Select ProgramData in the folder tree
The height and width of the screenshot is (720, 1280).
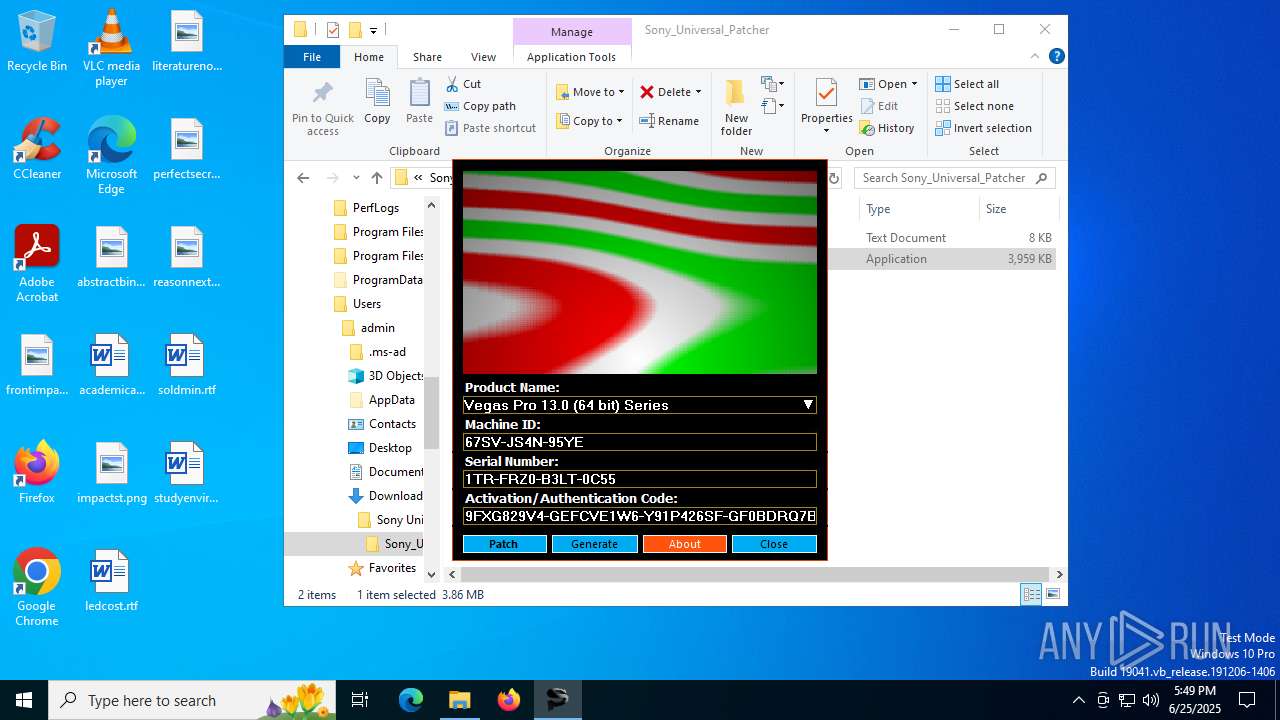point(388,280)
